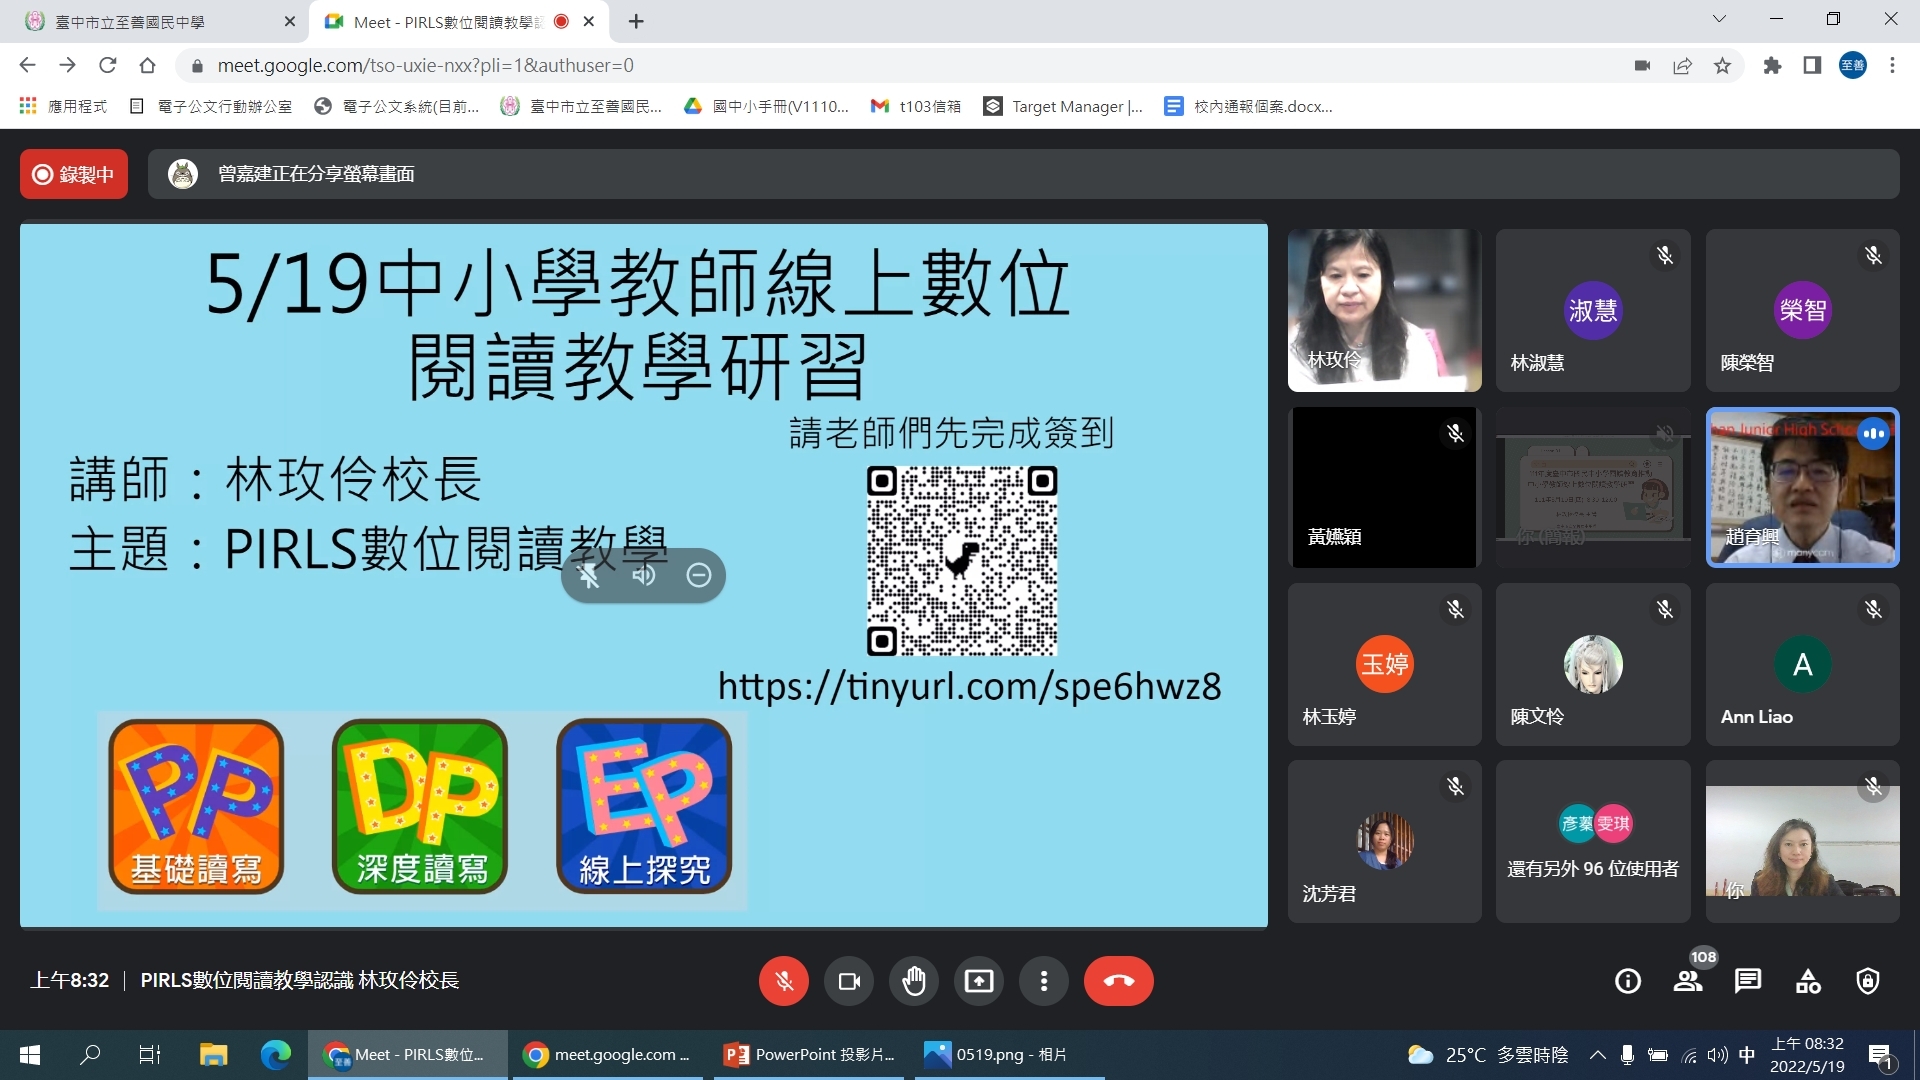Screen dimensions: 1920x1080
Task: Expand Chrome tab search arrow
Action: (1719, 19)
